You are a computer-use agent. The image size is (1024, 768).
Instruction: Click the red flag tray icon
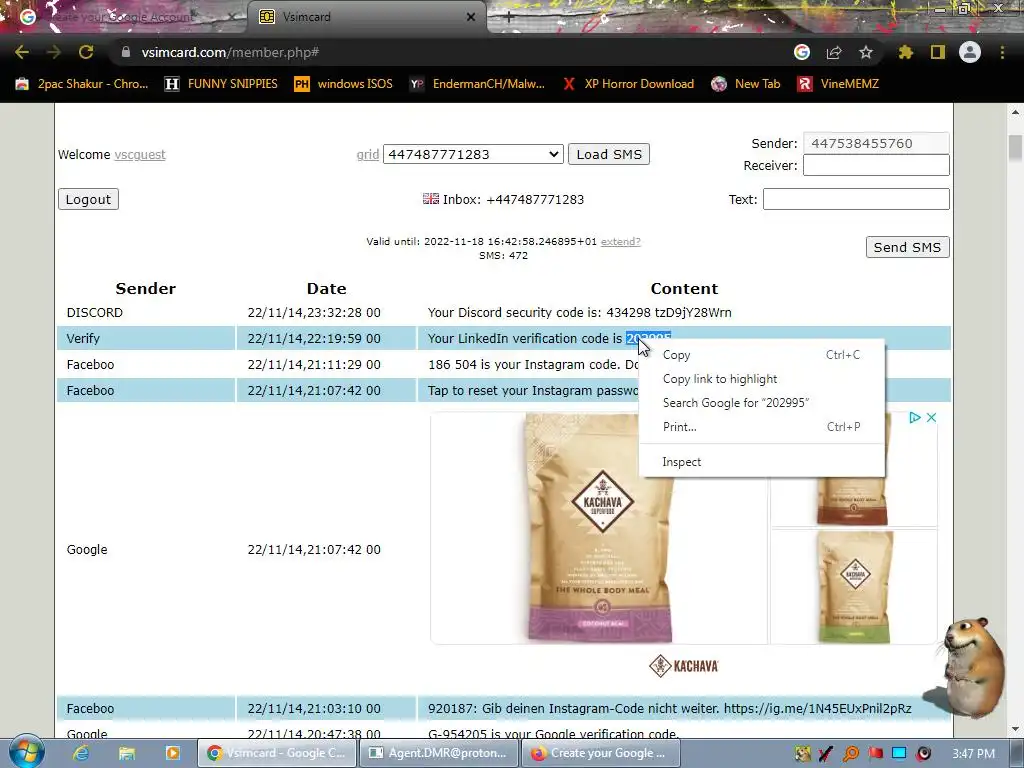click(x=875, y=754)
